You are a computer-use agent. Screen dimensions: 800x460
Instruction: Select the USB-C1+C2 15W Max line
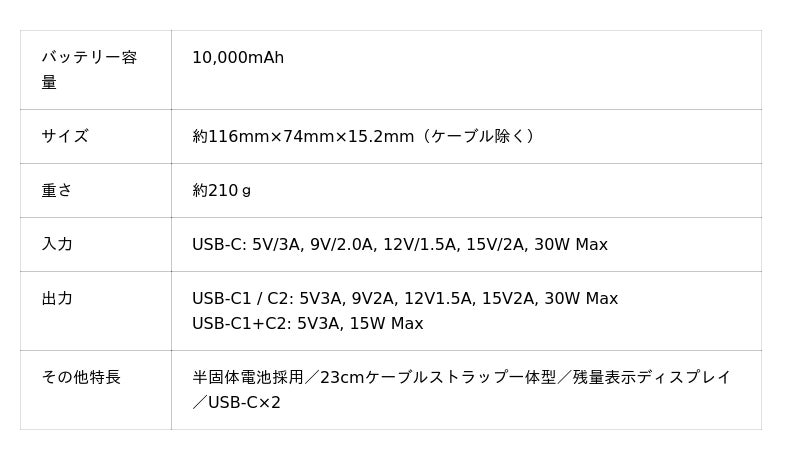point(307,323)
